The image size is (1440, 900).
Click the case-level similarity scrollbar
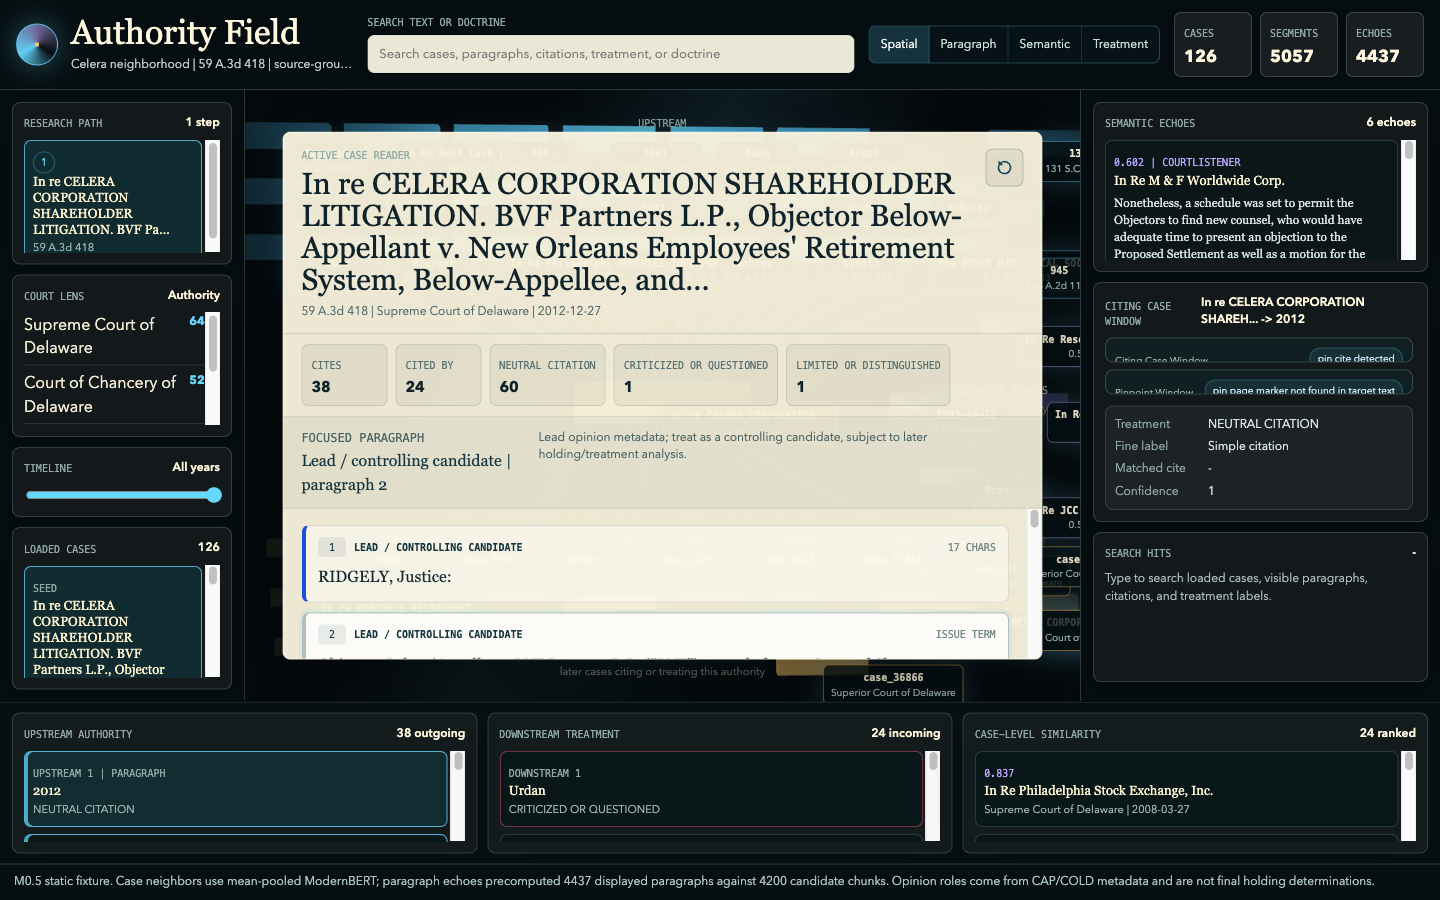coord(1409,796)
